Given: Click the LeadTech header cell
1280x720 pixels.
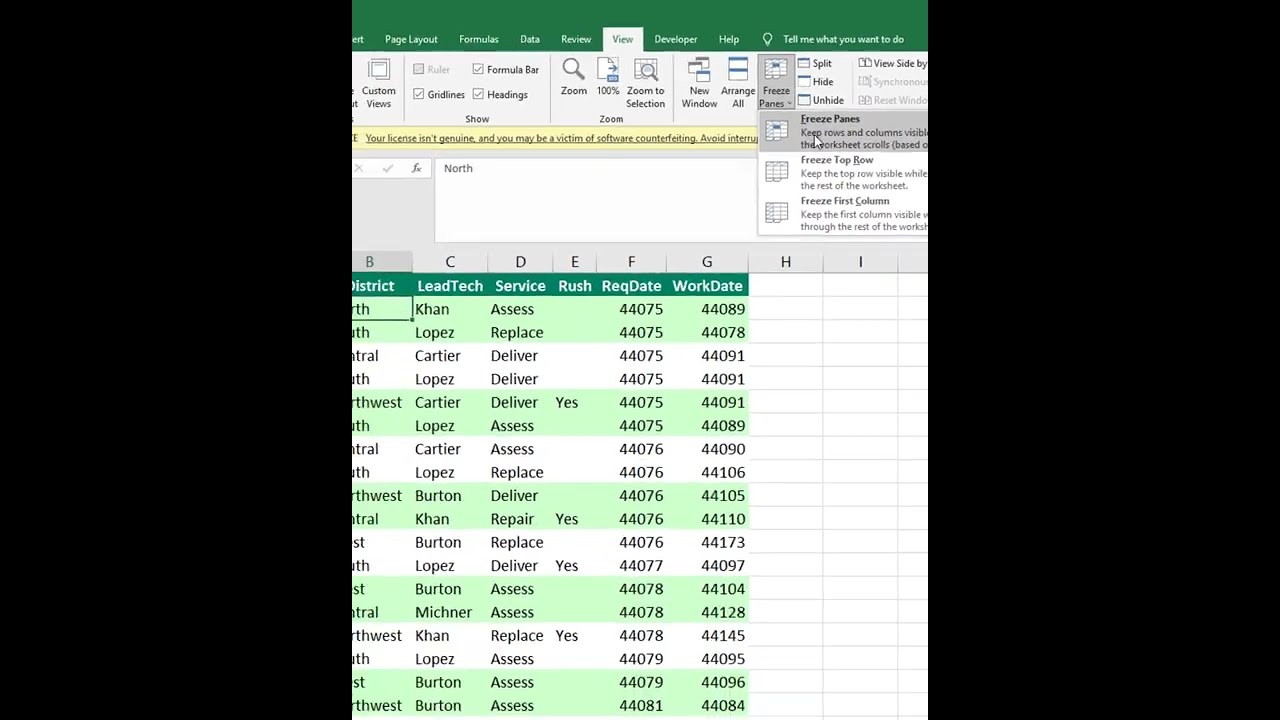Looking at the screenshot, I should [x=450, y=286].
